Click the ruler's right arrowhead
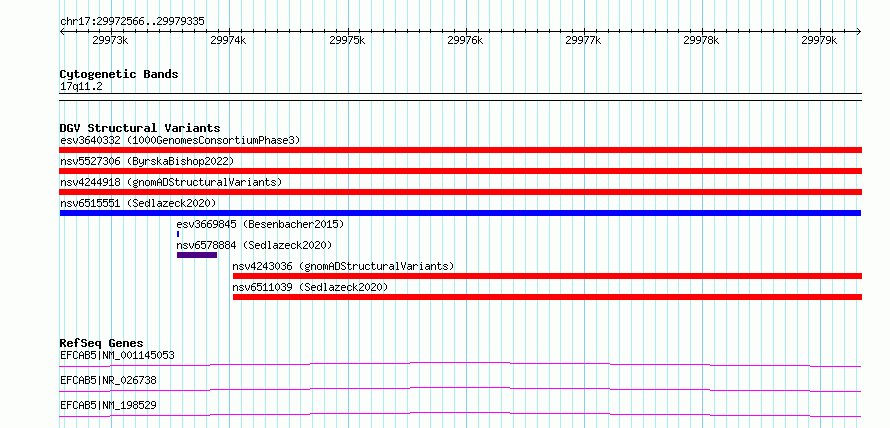 coord(858,31)
